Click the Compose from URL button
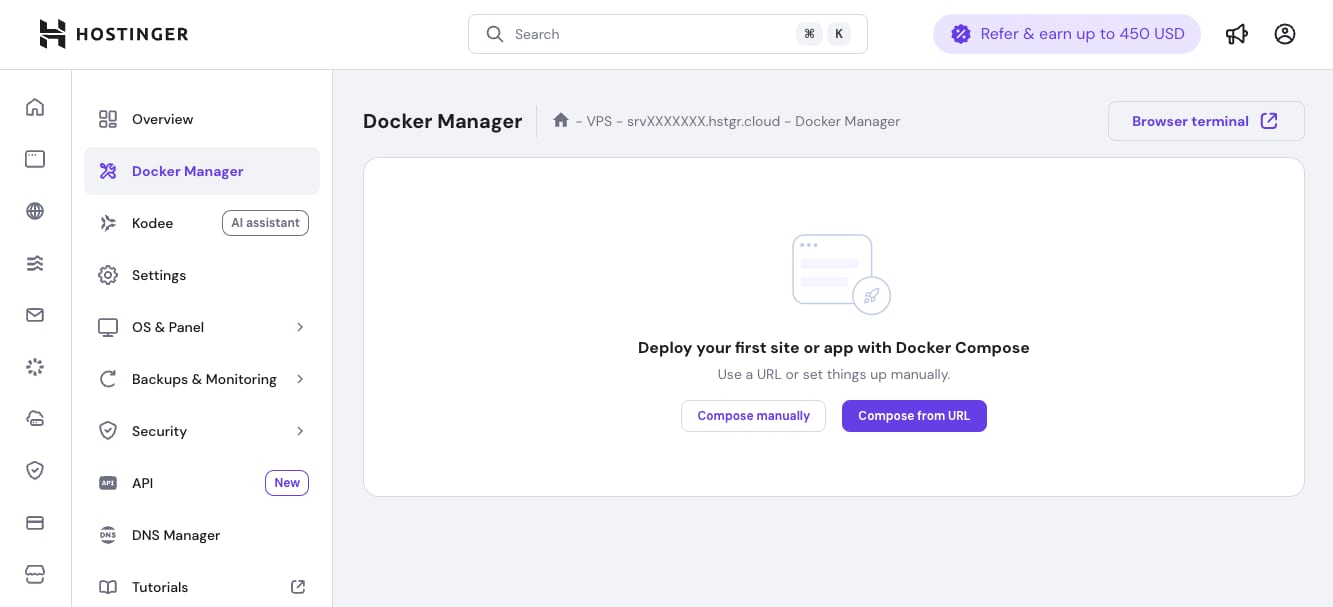The height and width of the screenshot is (607, 1333). click(913, 415)
